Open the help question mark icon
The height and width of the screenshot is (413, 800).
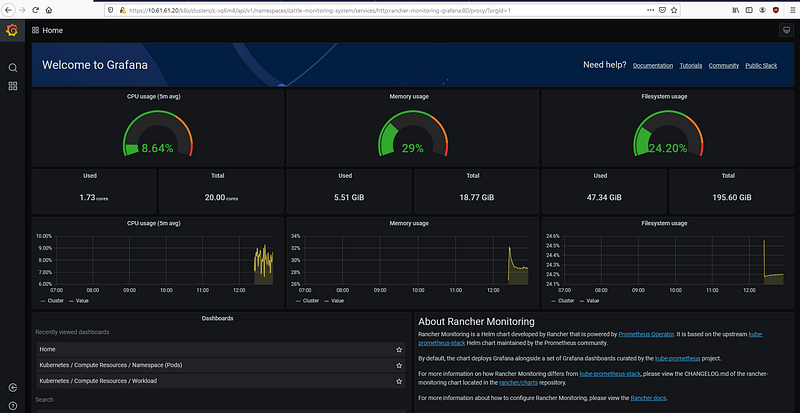[x=13, y=405]
